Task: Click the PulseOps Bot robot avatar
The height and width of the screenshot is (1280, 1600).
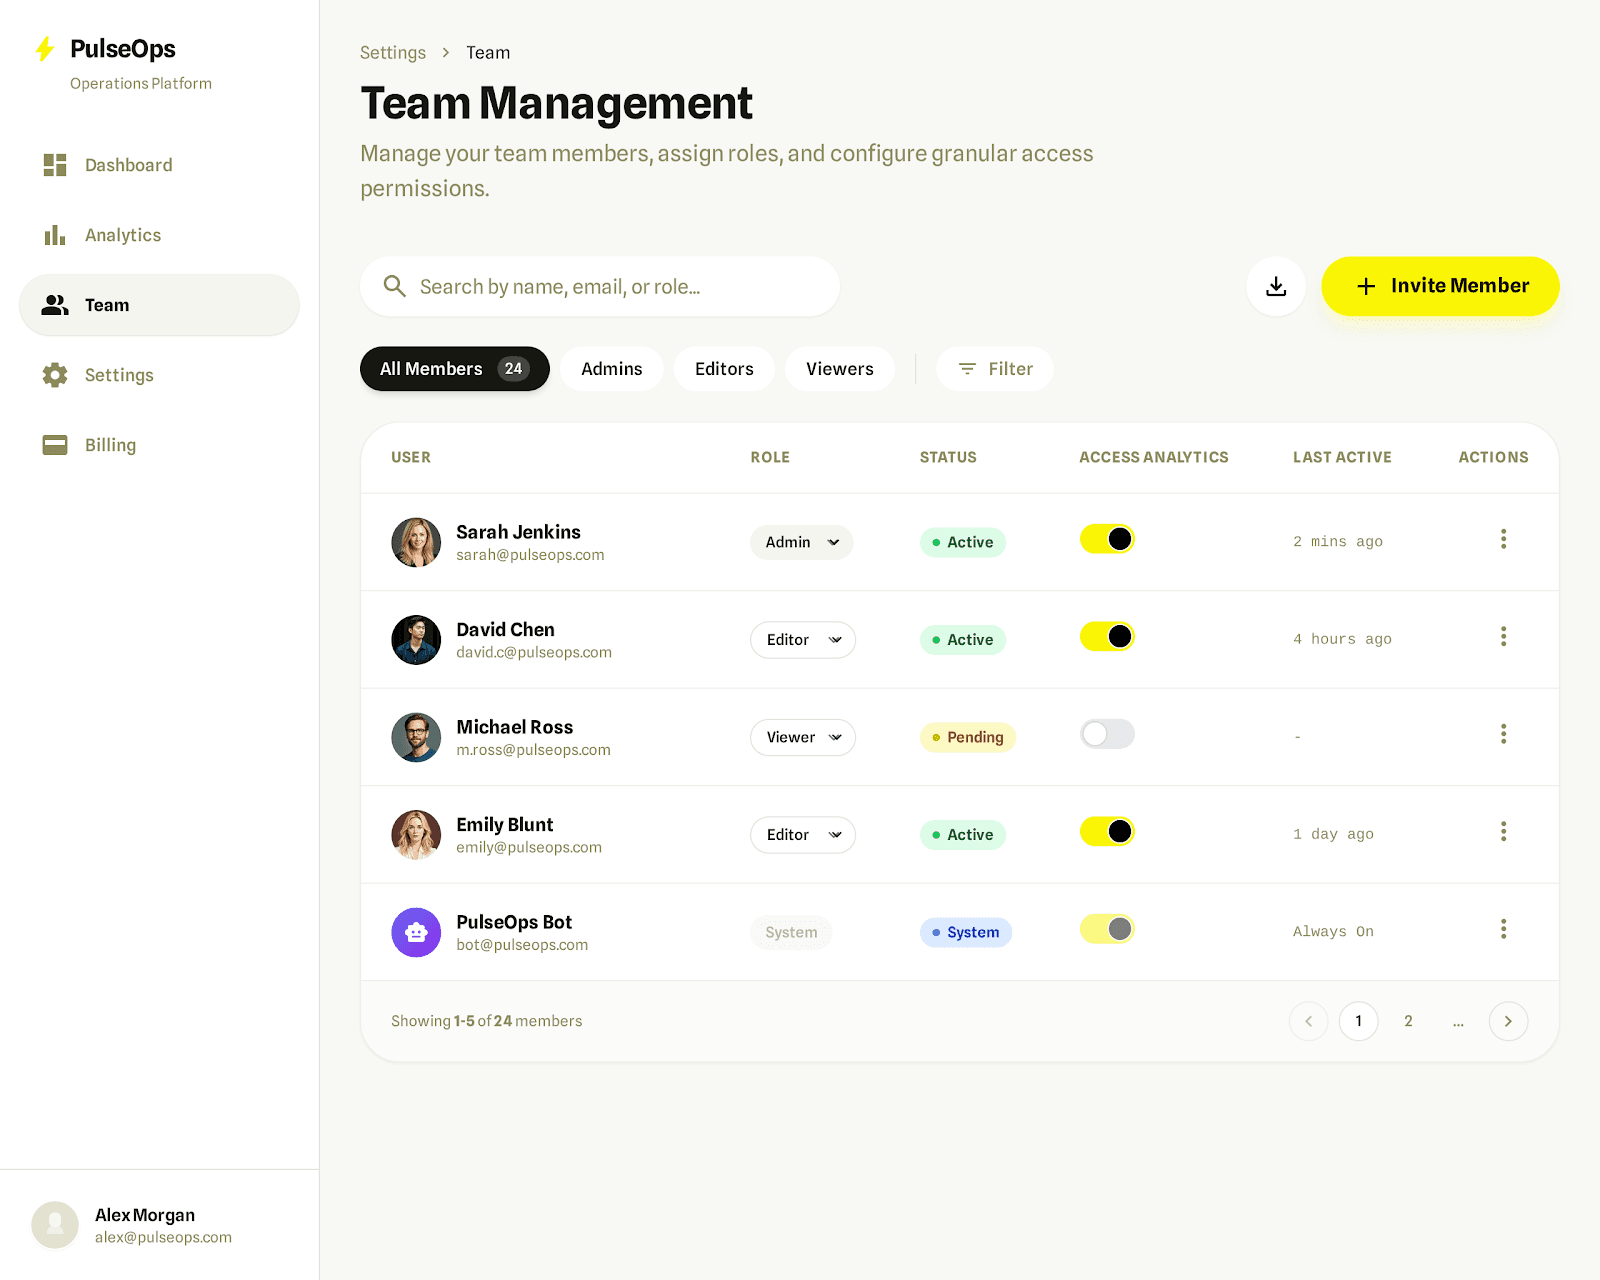Action: tap(416, 932)
